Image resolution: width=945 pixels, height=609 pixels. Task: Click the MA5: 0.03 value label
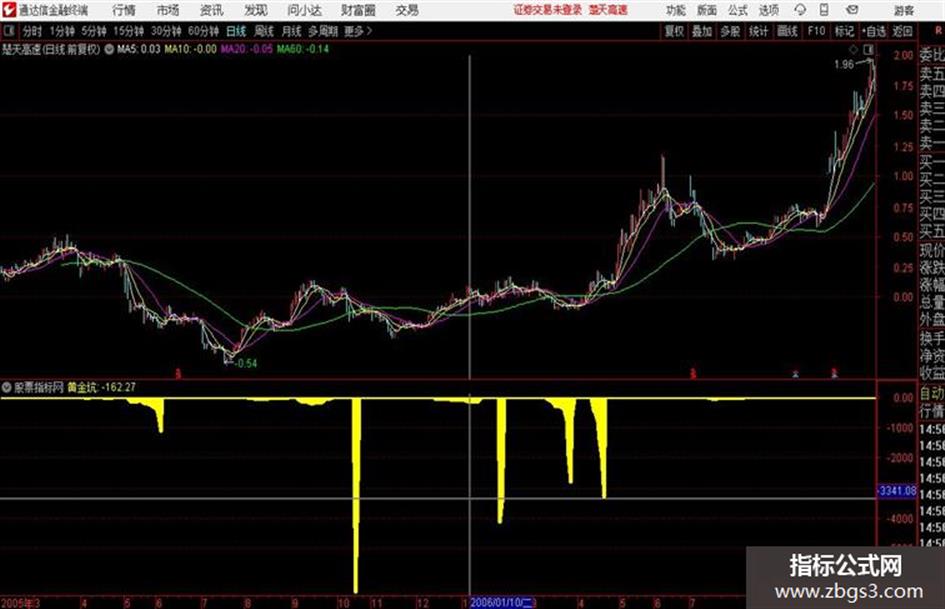click(139, 49)
